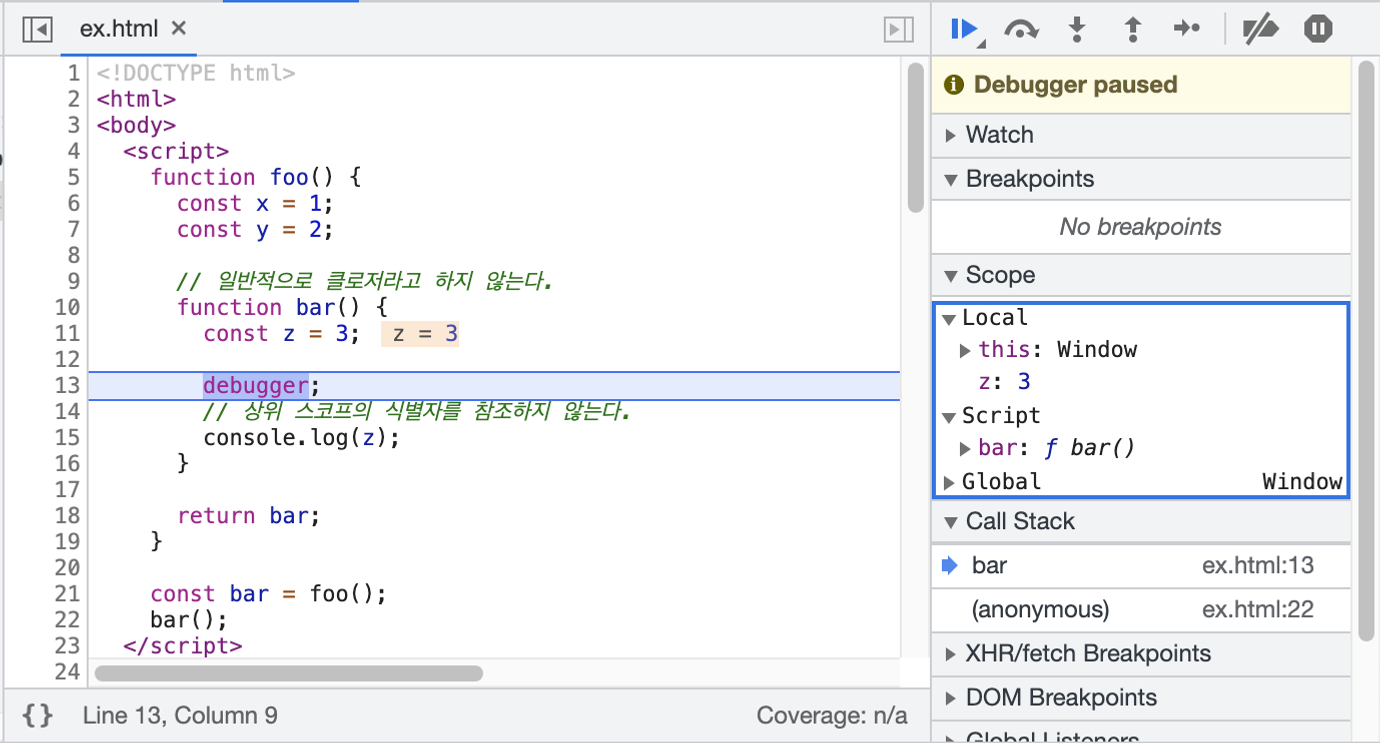Click line number 13 in gutter
Image resolution: width=1380 pixels, height=743 pixels.
[x=67, y=386]
